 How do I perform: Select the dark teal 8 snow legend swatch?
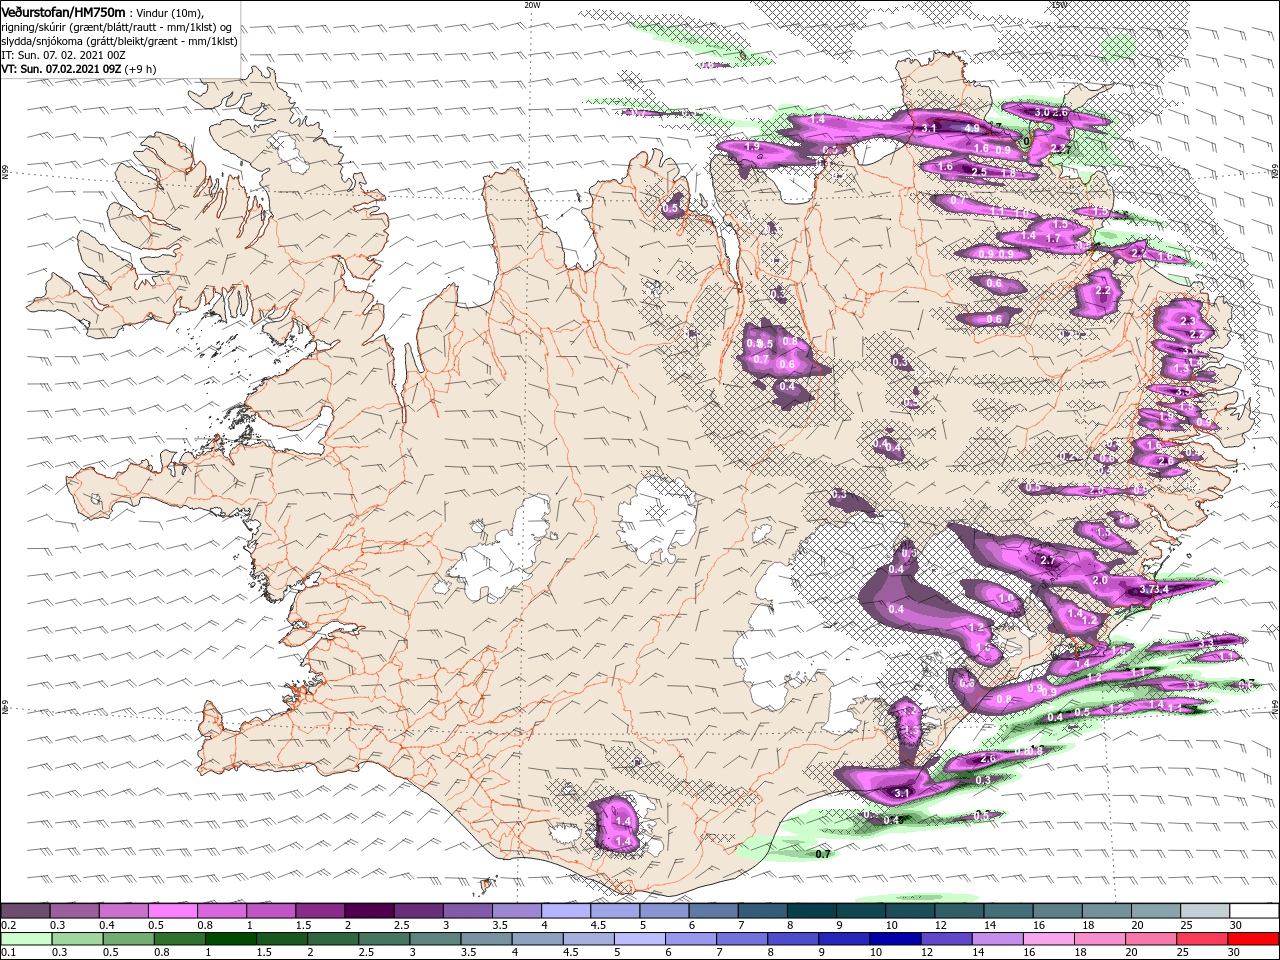point(810,911)
